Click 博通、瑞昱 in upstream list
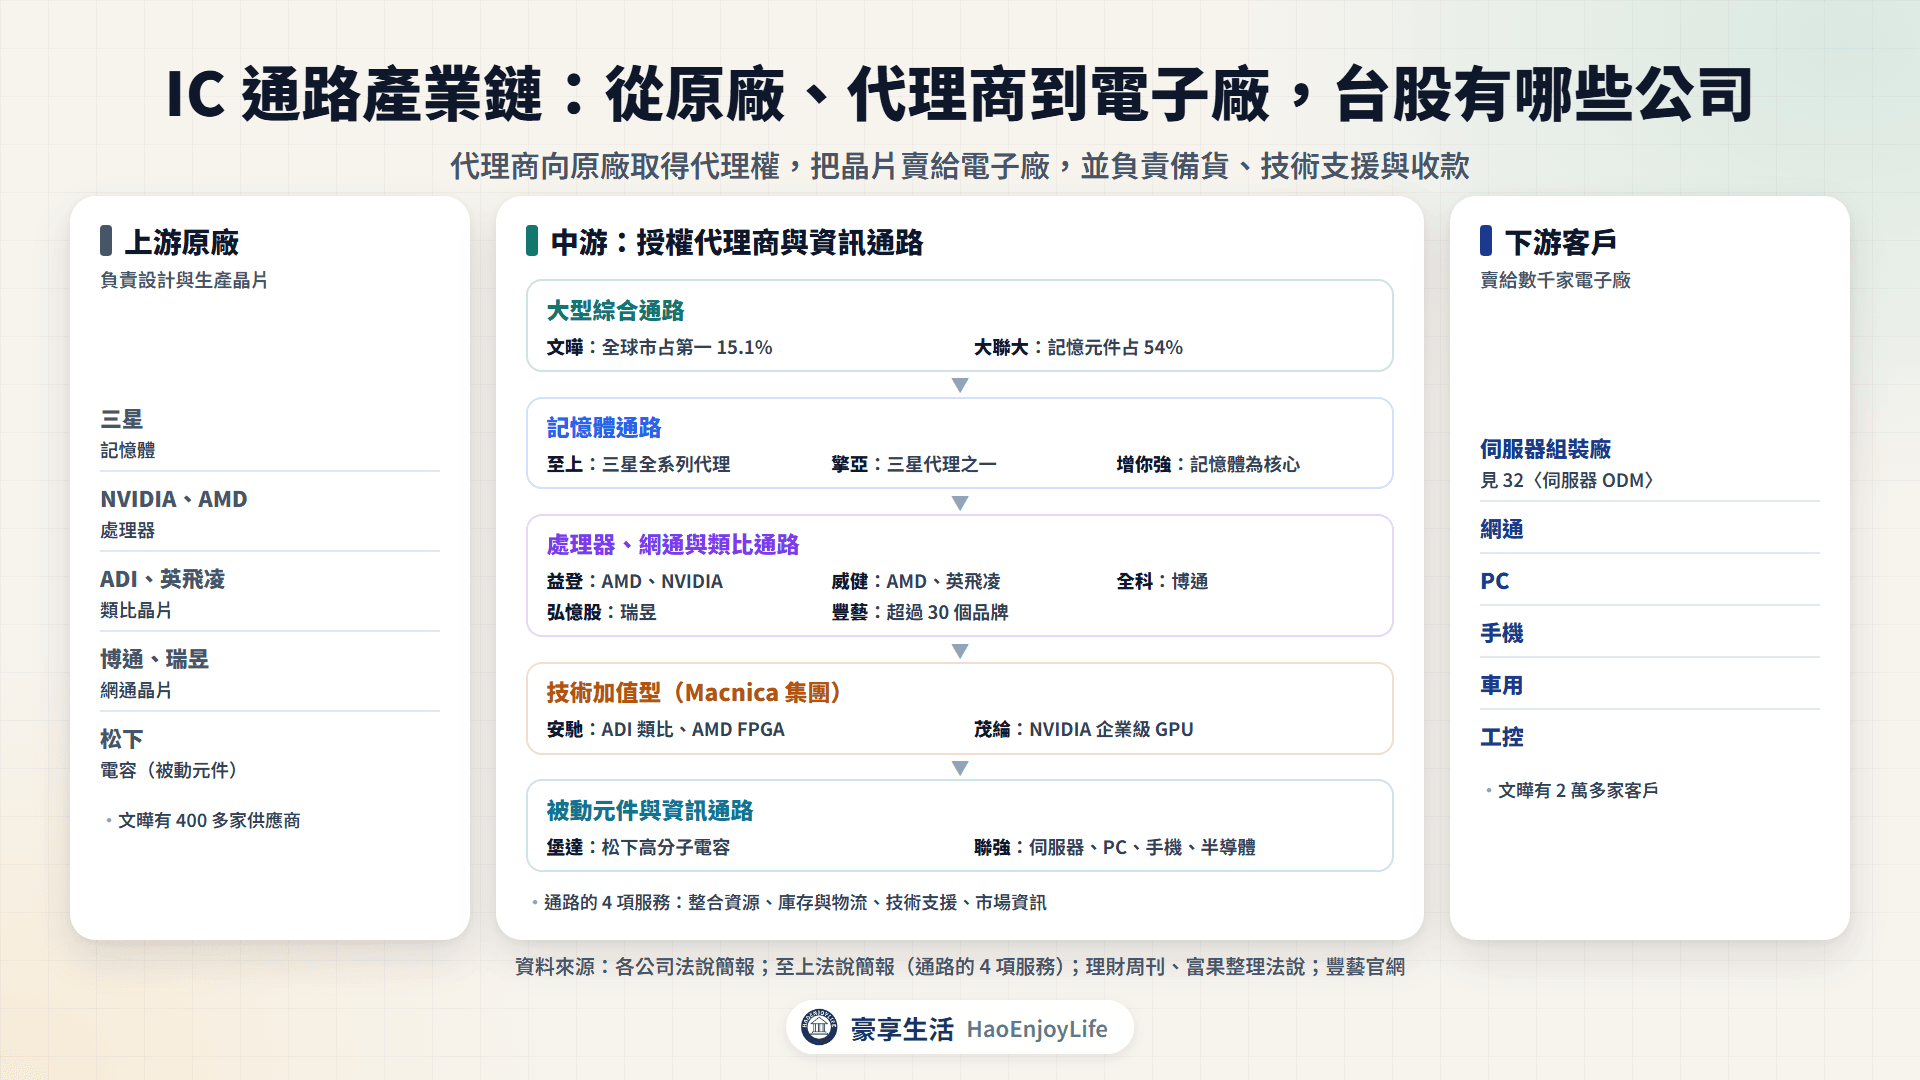Viewport: 1920px width, 1080px height. [x=155, y=659]
